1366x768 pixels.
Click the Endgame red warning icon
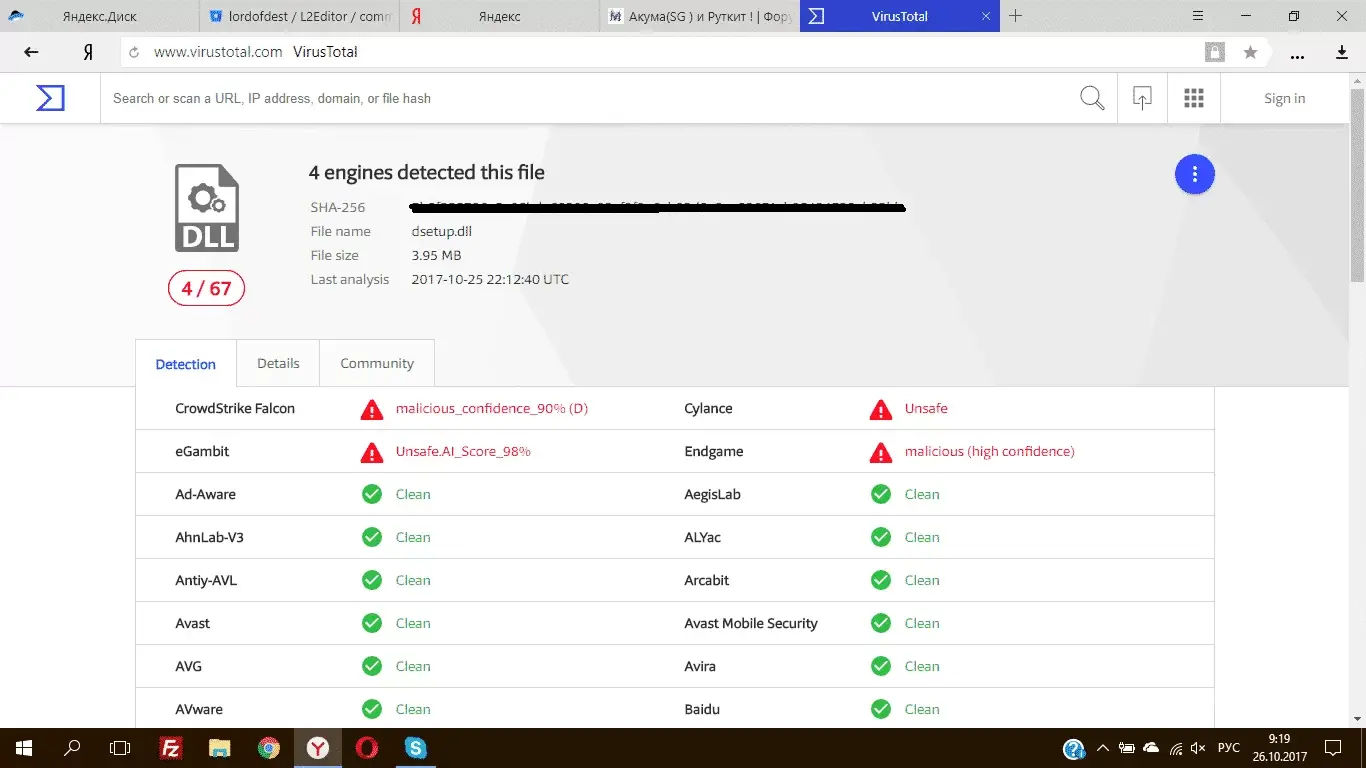coord(881,452)
